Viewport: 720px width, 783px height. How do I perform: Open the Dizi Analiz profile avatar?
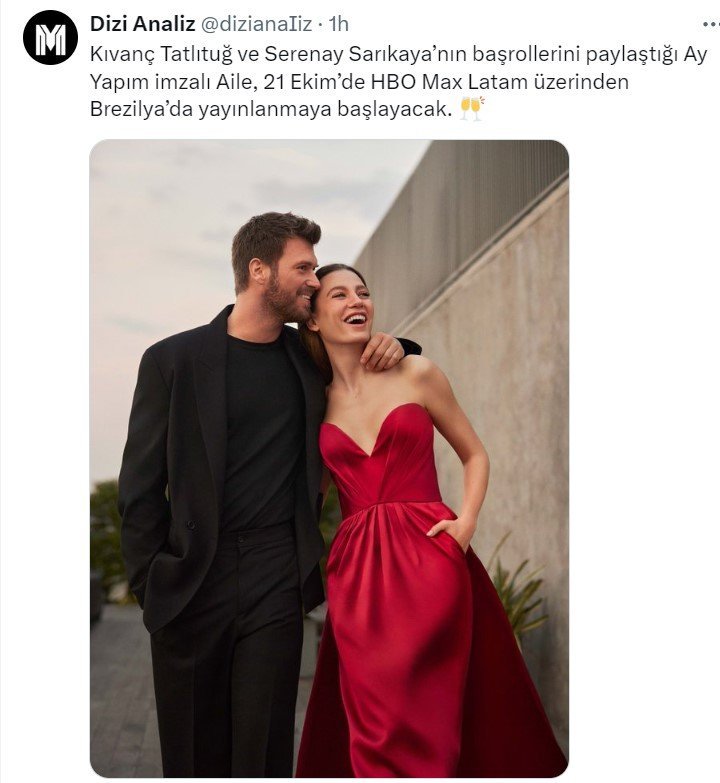coord(50,37)
